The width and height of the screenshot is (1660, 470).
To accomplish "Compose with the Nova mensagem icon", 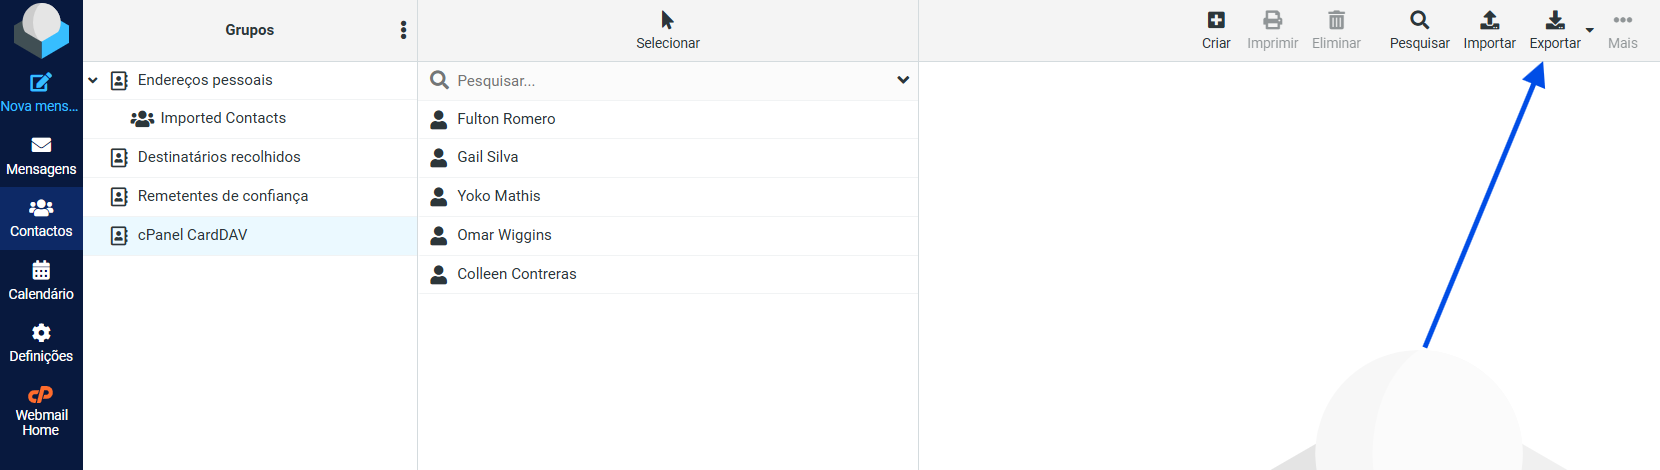I will coord(41,83).
